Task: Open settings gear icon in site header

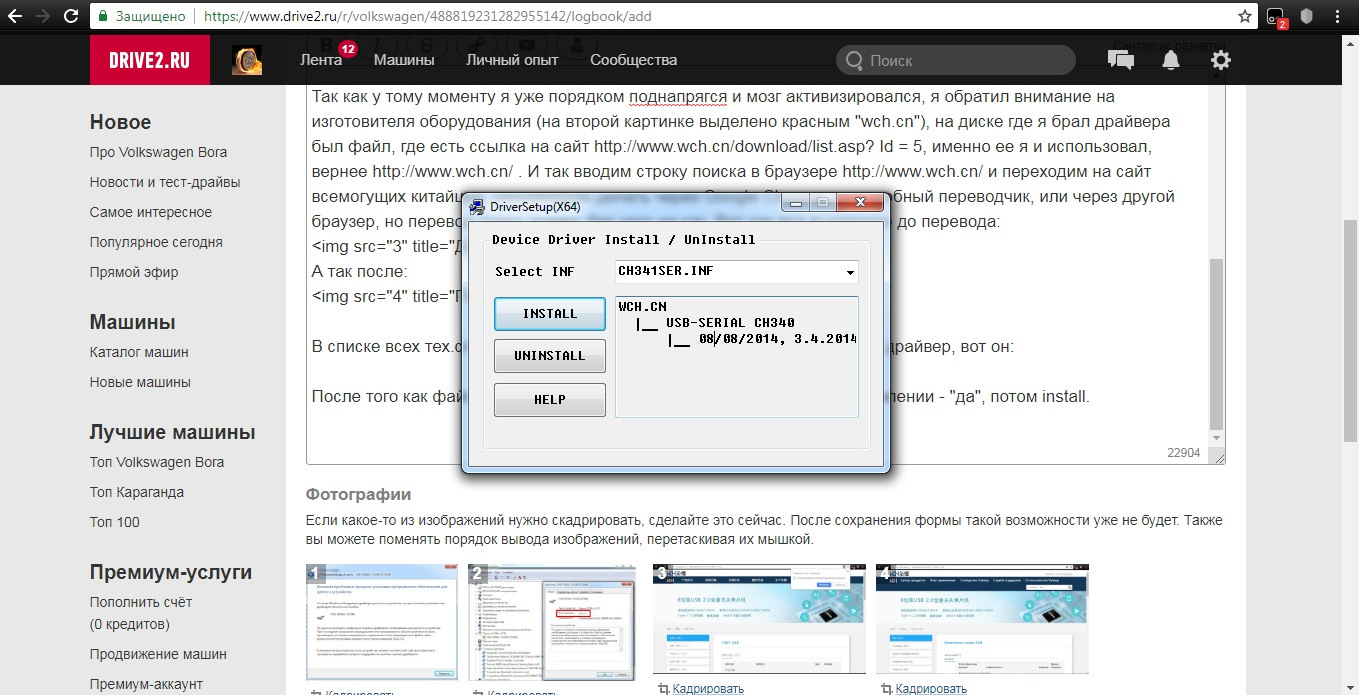Action: tap(1221, 60)
